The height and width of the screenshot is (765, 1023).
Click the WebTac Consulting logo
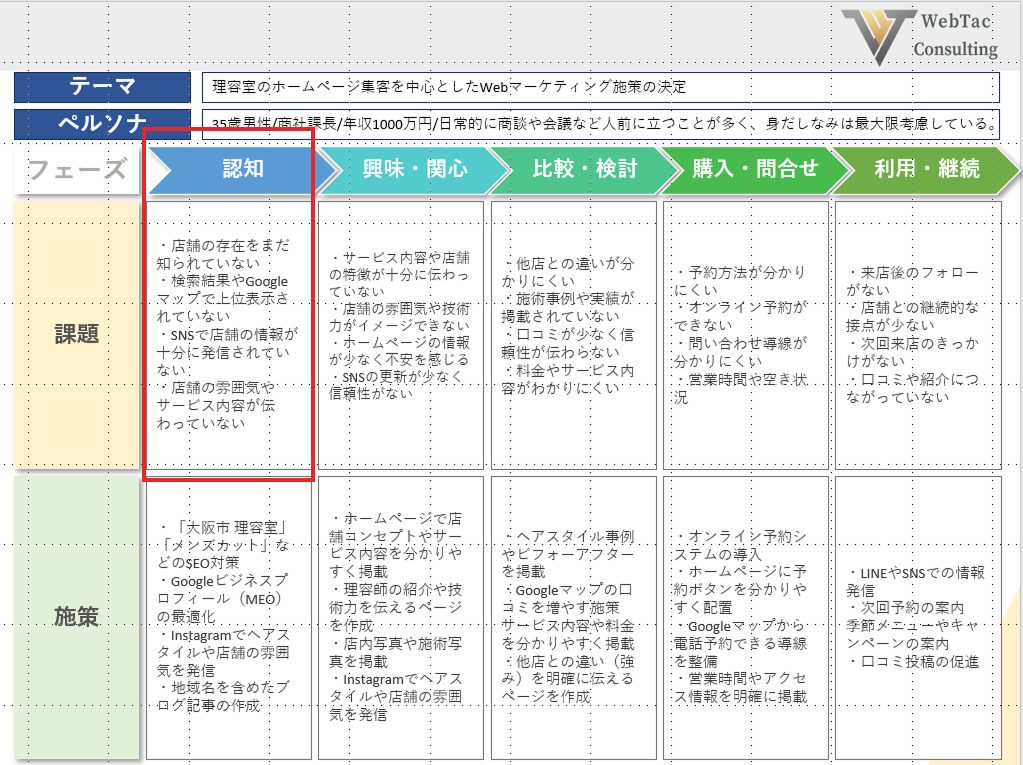coord(919,36)
